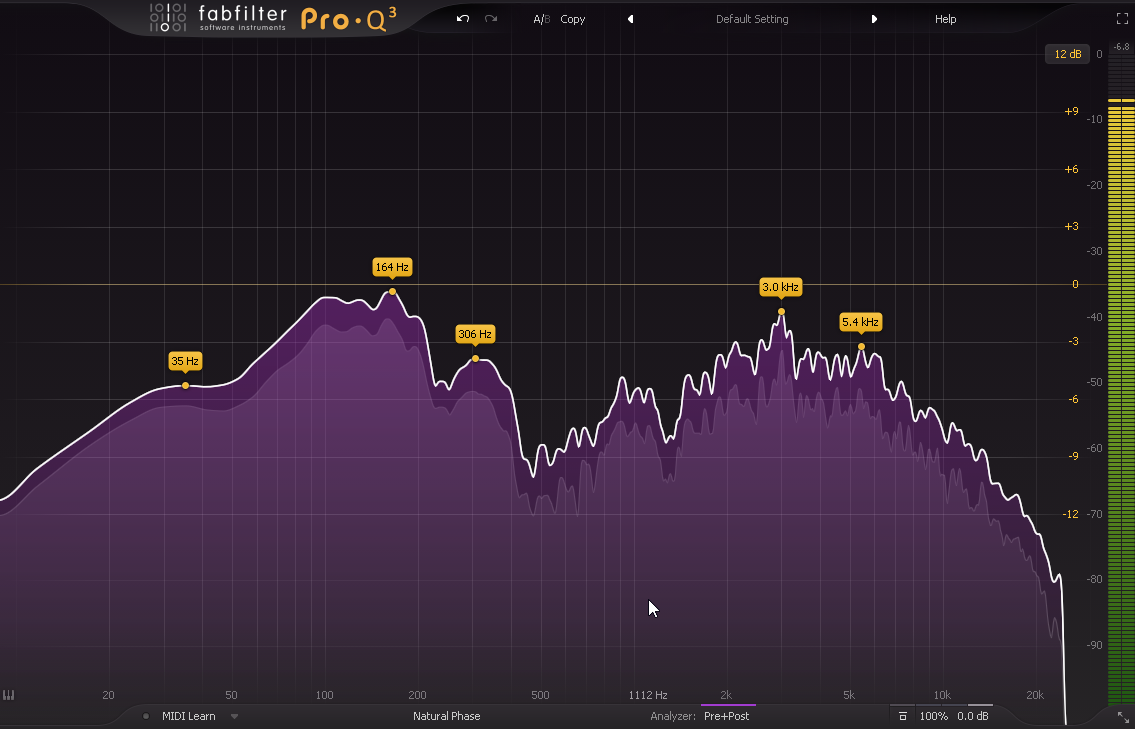Open the 12 dB display range dropdown
1135x729 pixels.
1068,54
